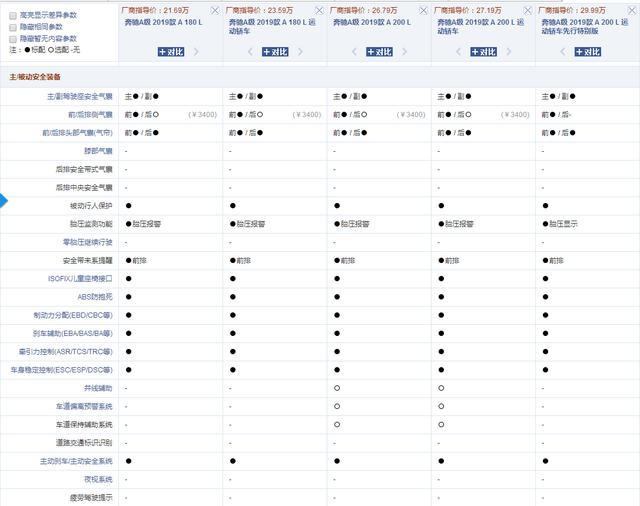Remove the A 200 L 26.79万 column
The width and height of the screenshot is (640, 506).
(x=423, y=11)
